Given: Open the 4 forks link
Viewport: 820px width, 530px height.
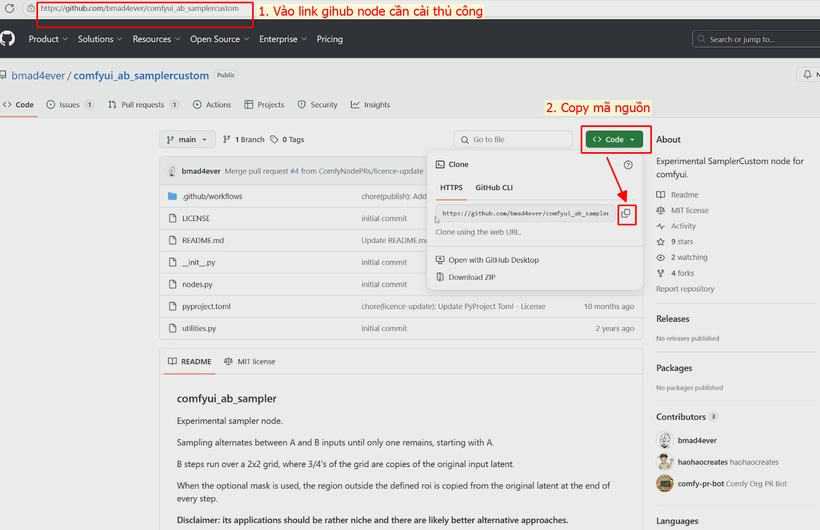Looking at the screenshot, I should pyautogui.click(x=675, y=273).
